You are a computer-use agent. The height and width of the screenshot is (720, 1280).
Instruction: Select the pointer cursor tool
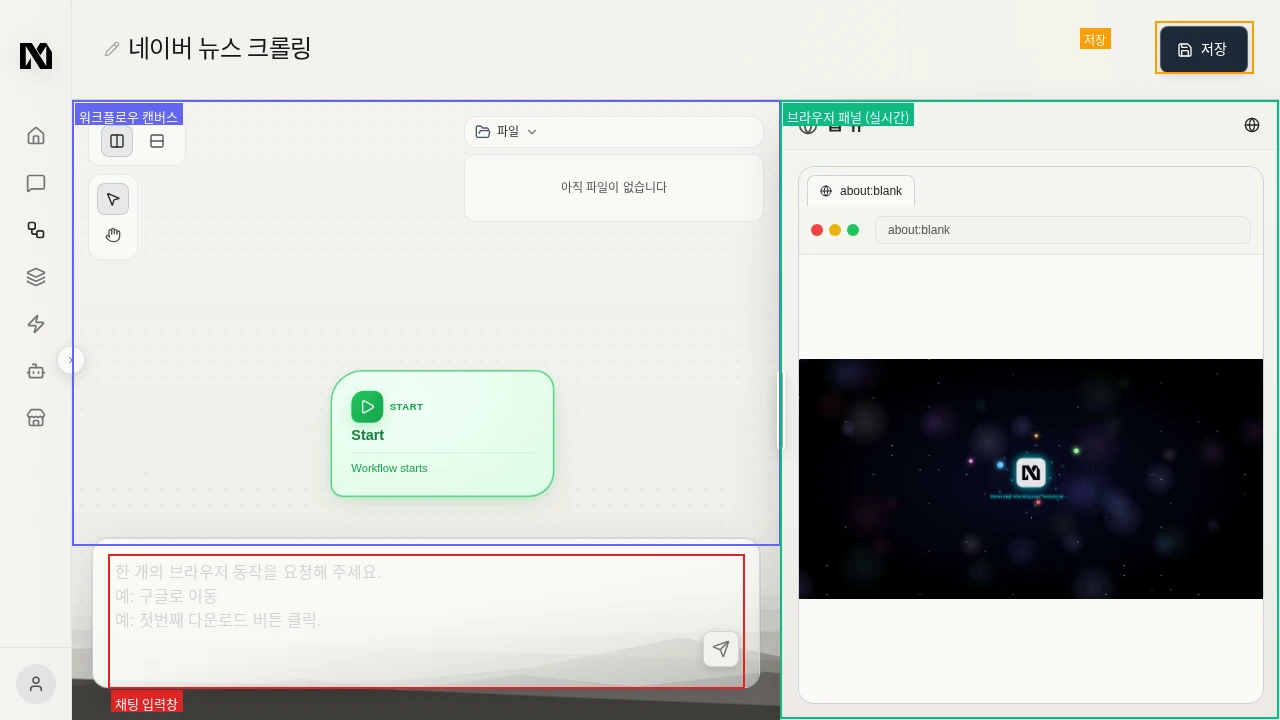click(113, 199)
